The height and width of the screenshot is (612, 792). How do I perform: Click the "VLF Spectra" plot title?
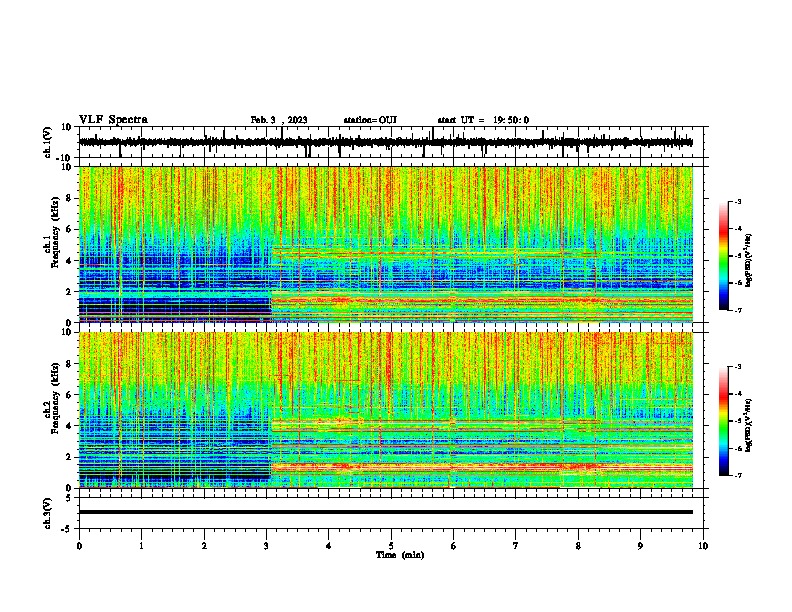pos(113,120)
